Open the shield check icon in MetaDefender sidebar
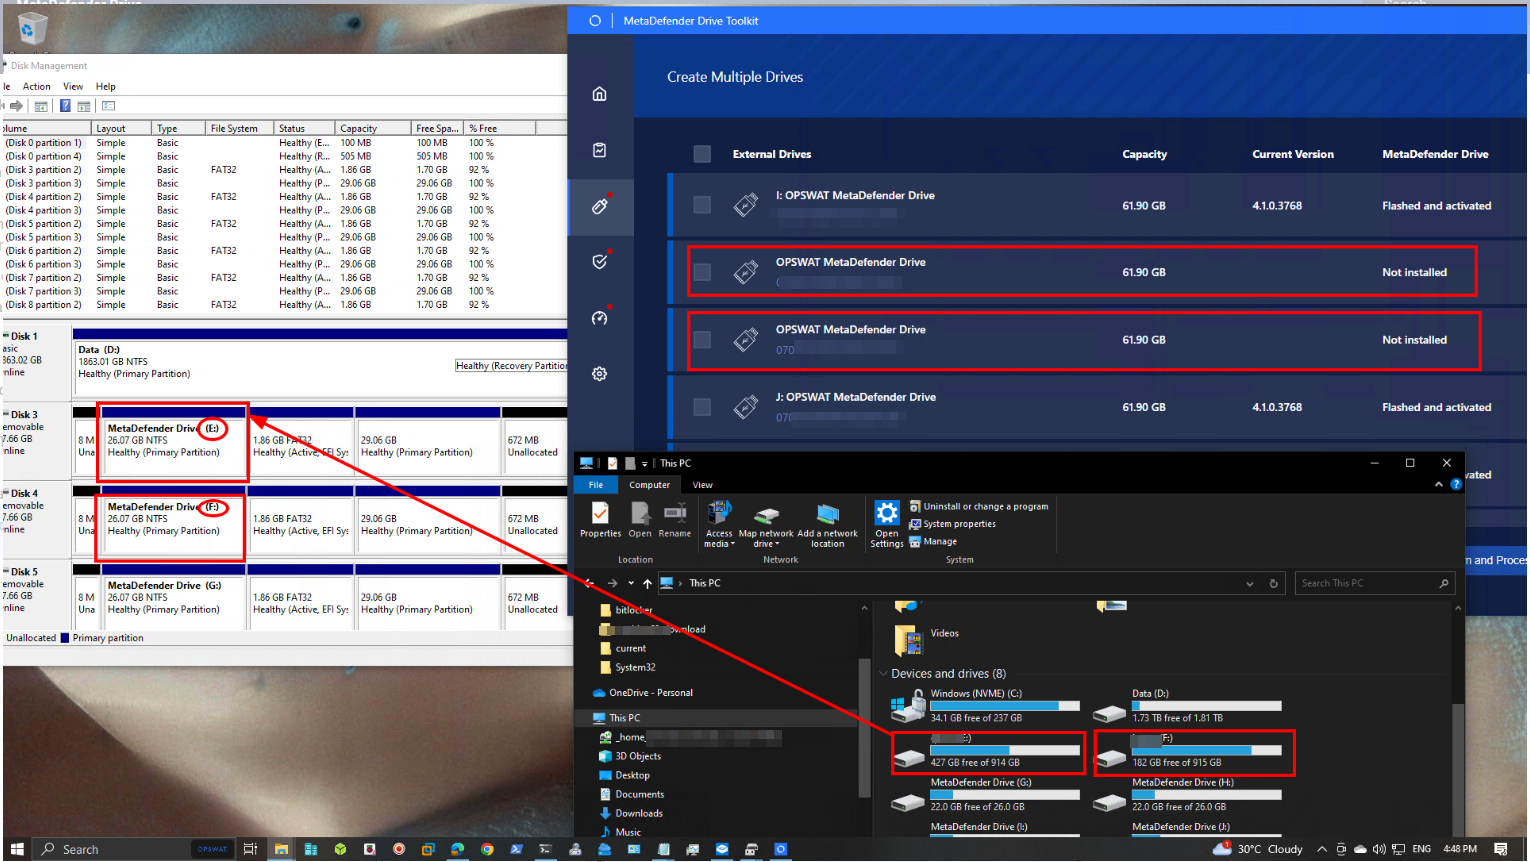The height and width of the screenshot is (862, 1530). coord(599,262)
